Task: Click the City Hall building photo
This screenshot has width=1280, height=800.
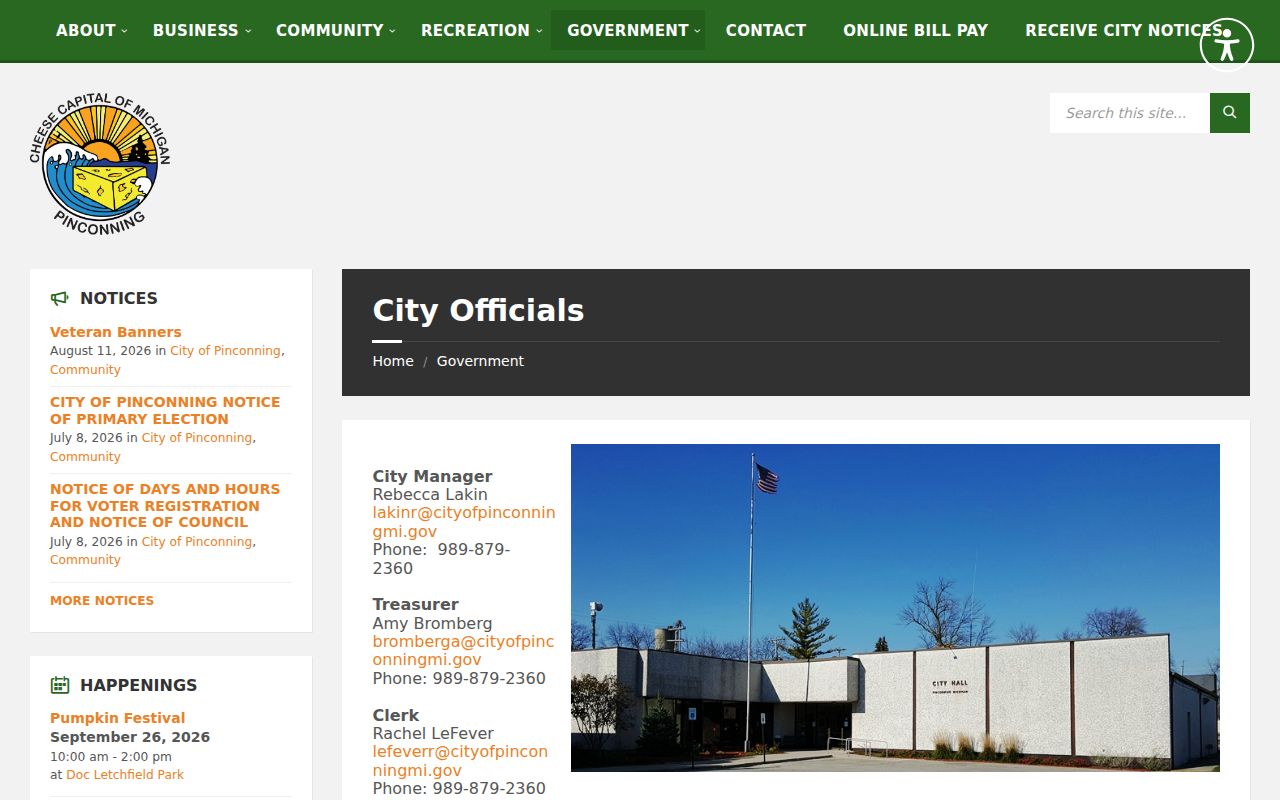Action: [x=895, y=608]
